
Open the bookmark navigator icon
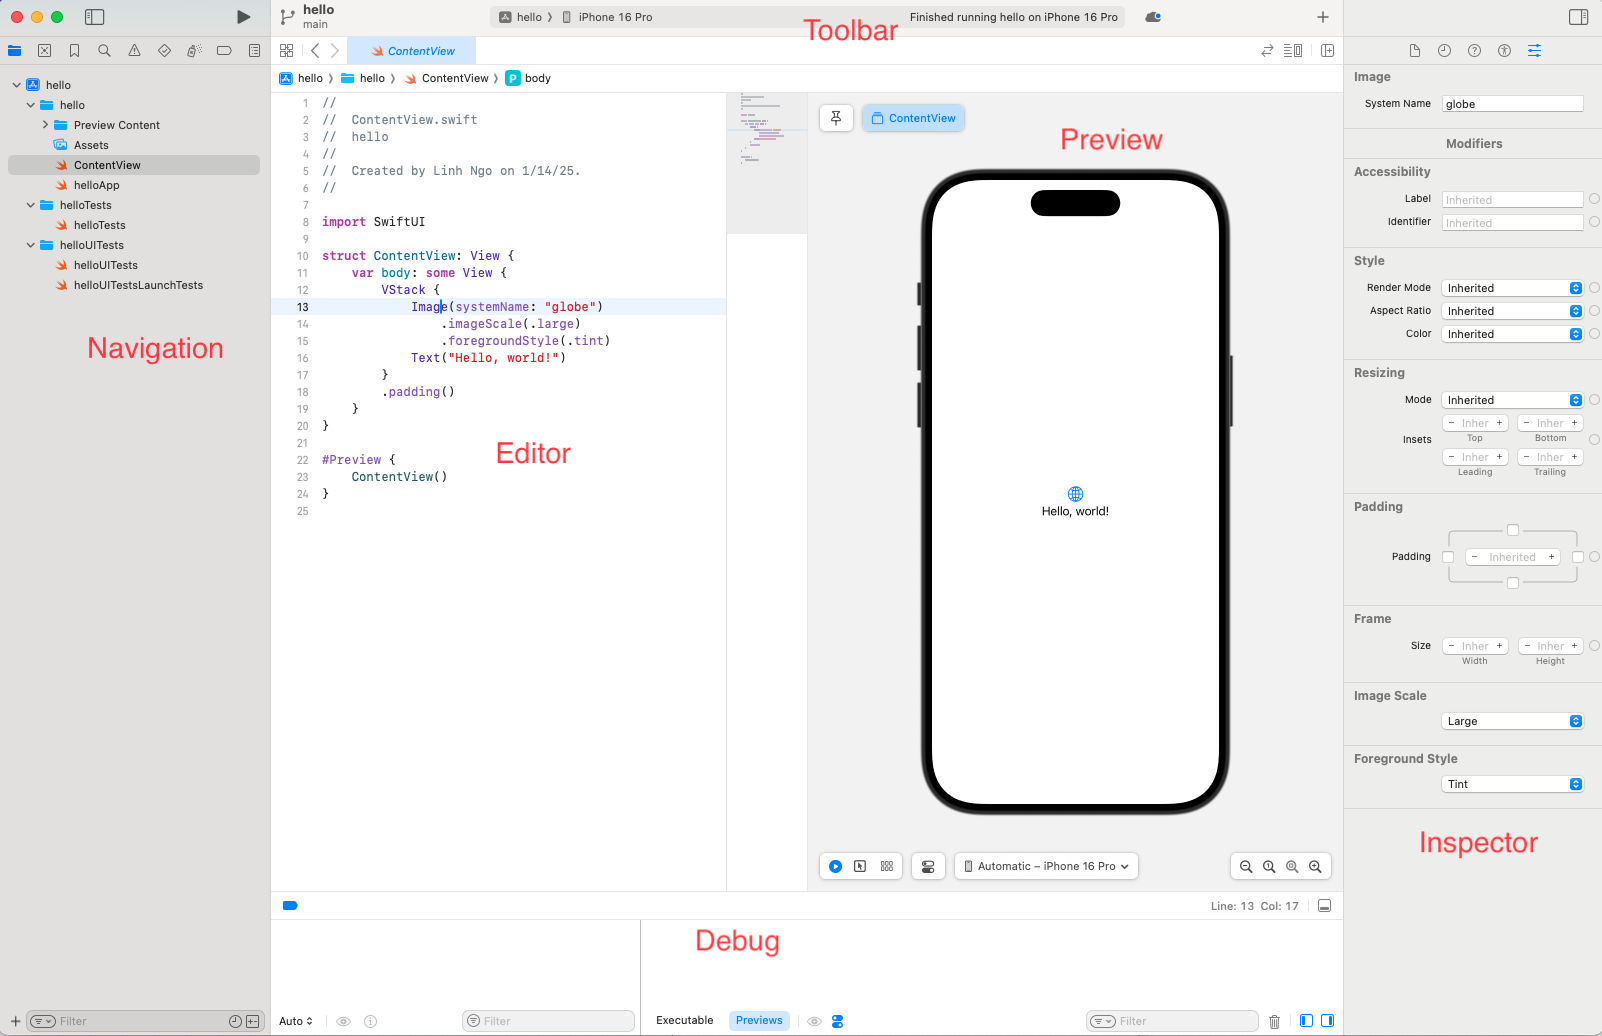(74, 51)
